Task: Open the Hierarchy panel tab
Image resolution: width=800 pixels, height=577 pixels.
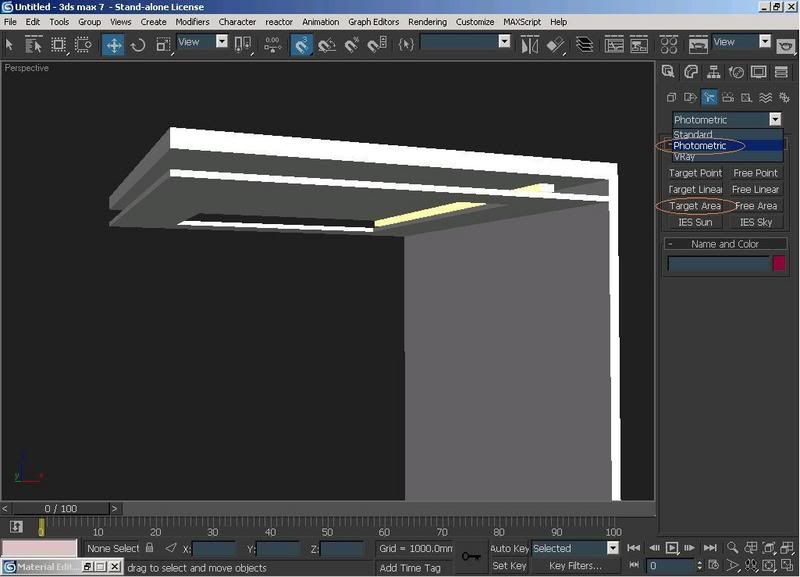Action: click(714, 72)
